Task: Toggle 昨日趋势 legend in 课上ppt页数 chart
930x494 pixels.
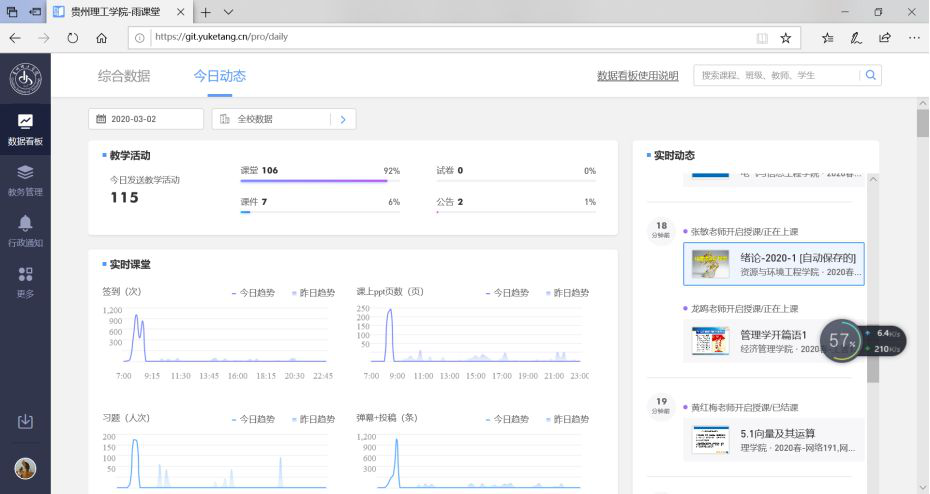Action: 566,293
